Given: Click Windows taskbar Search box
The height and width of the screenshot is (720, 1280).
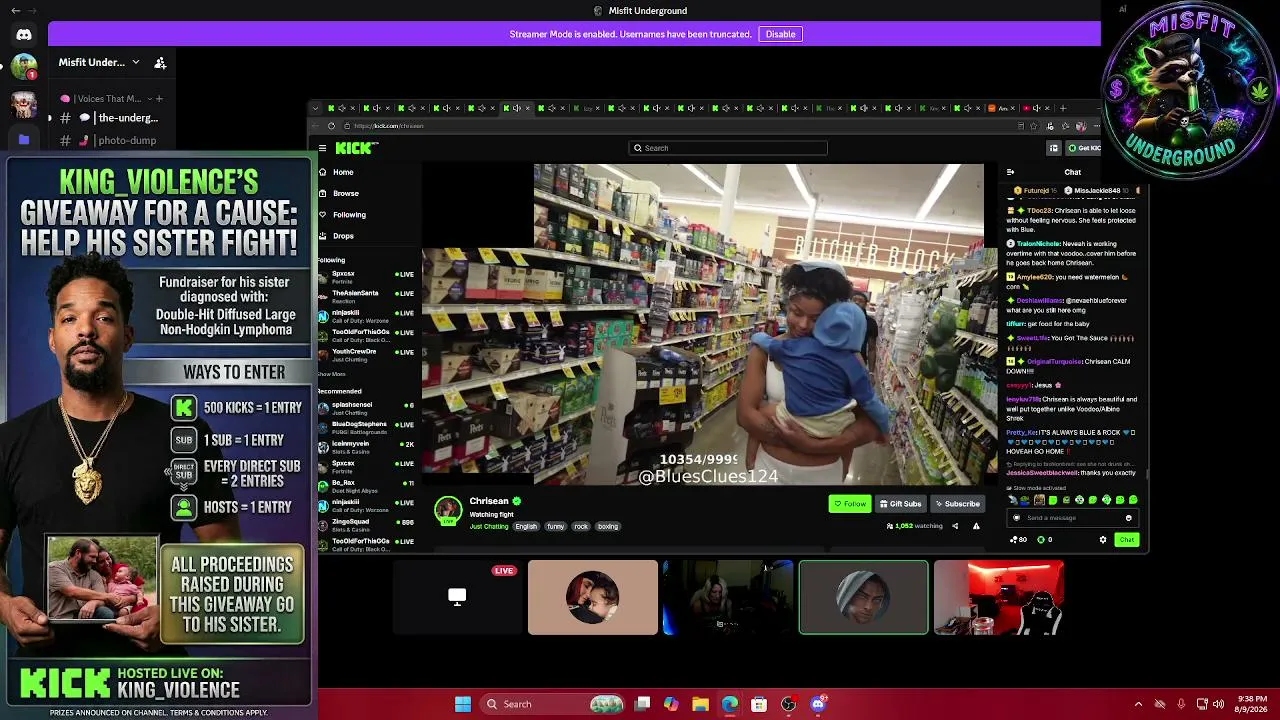Looking at the screenshot, I should coord(552,704).
